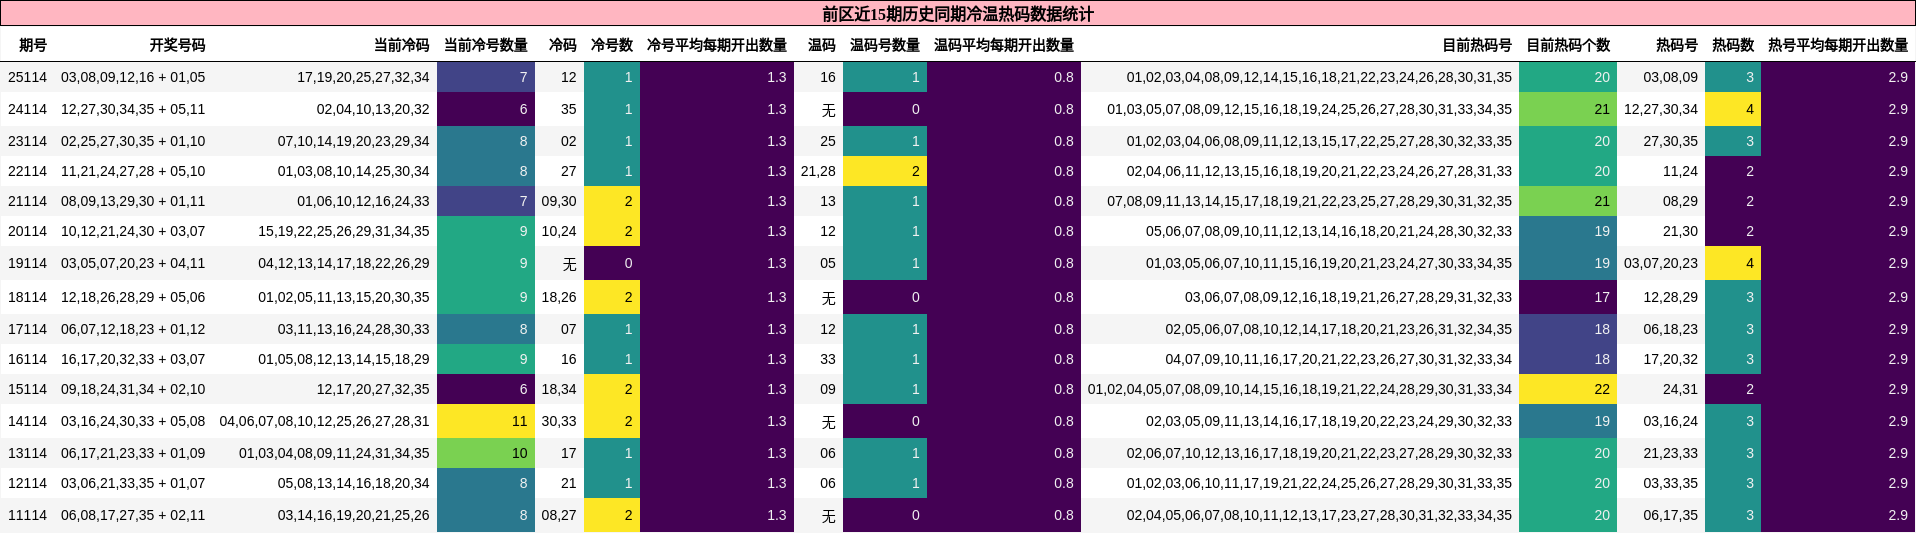1916x533 pixels.
Task: Click period number 20114
Action: (27, 231)
